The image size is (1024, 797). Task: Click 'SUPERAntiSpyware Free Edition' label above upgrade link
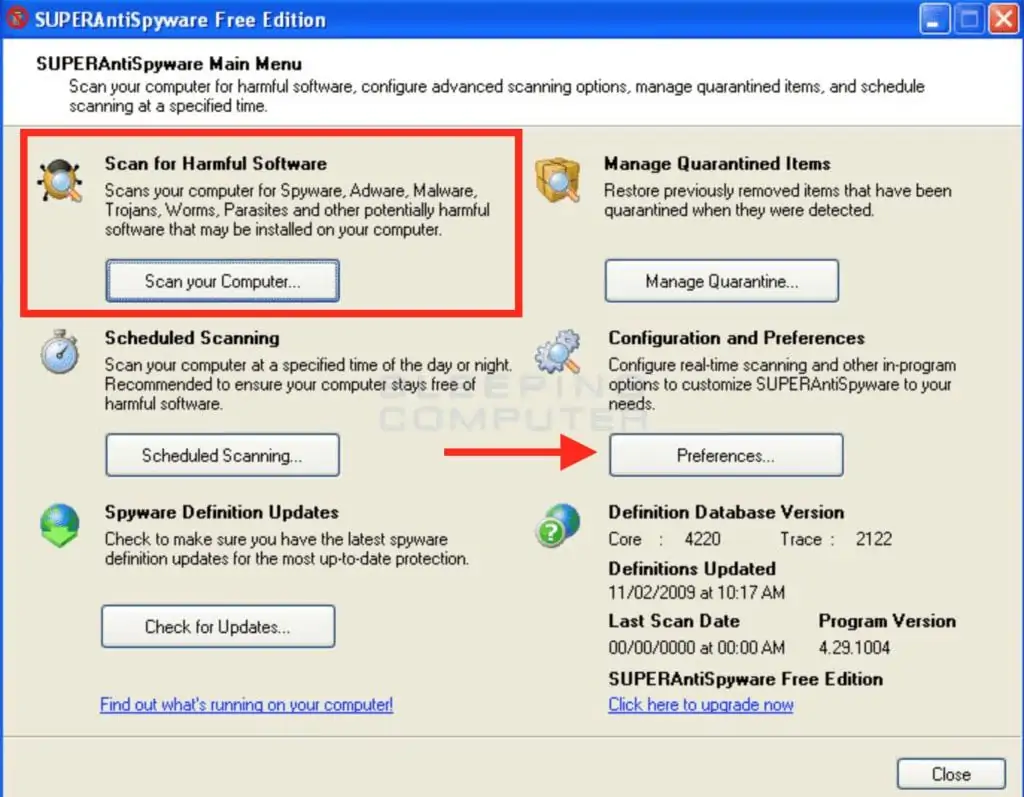click(x=746, y=679)
